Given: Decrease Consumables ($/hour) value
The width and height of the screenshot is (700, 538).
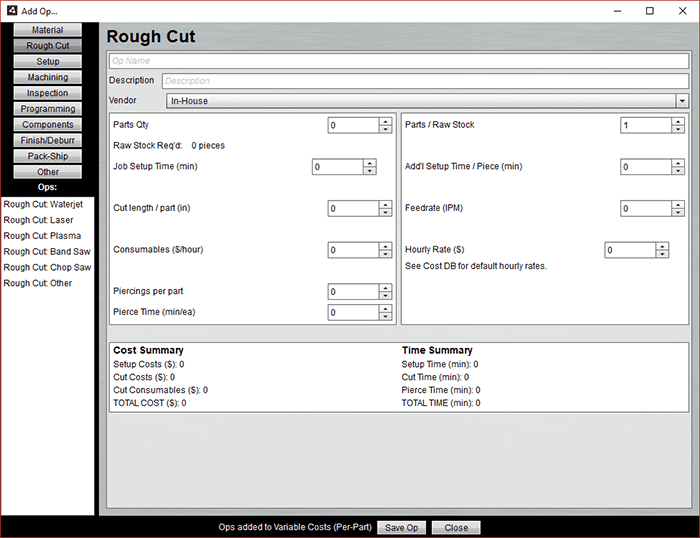Looking at the screenshot, I should (385, 254).
